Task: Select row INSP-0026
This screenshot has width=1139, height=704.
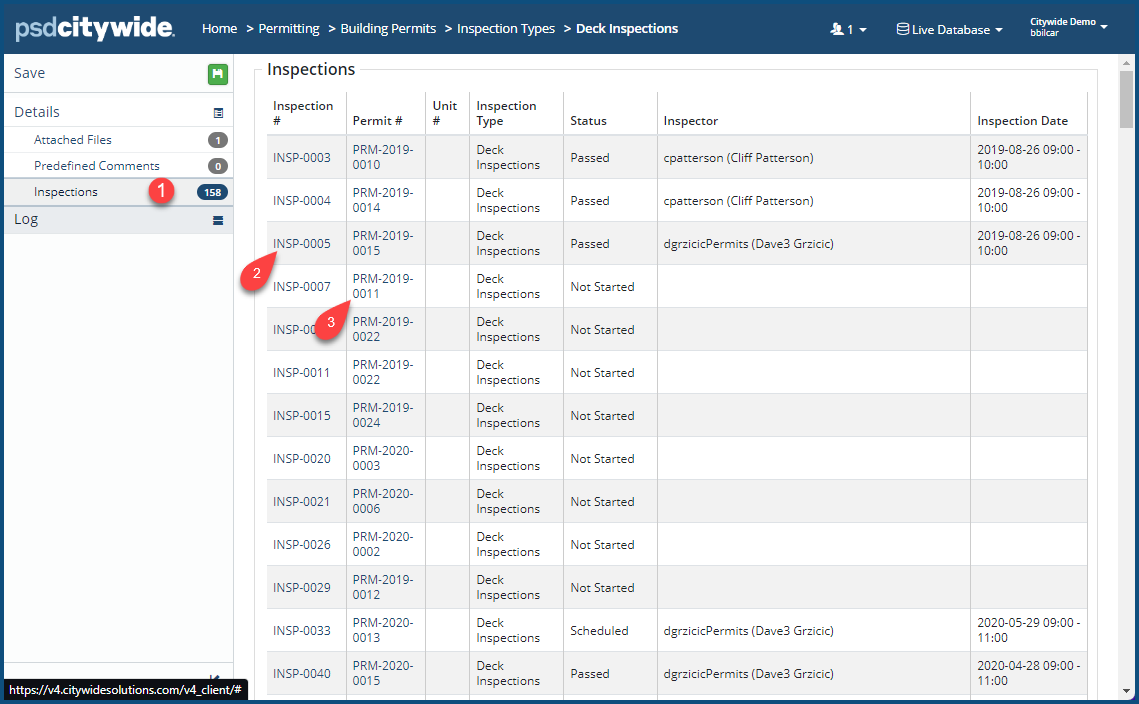Action: pyautogui.click(x=677, y=544)
